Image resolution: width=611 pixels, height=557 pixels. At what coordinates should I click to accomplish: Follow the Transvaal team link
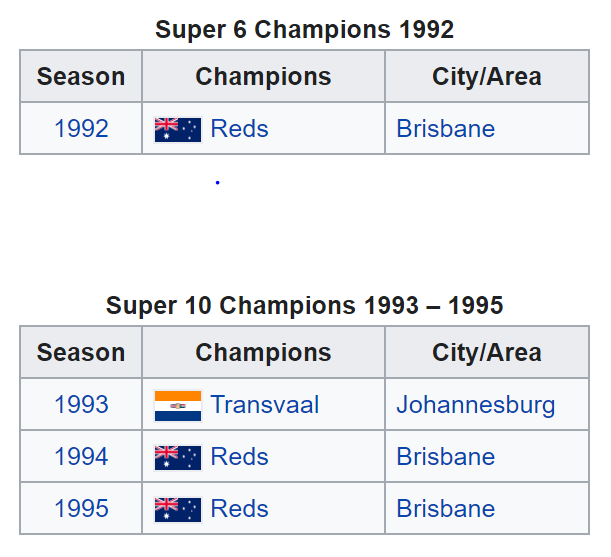265,404
